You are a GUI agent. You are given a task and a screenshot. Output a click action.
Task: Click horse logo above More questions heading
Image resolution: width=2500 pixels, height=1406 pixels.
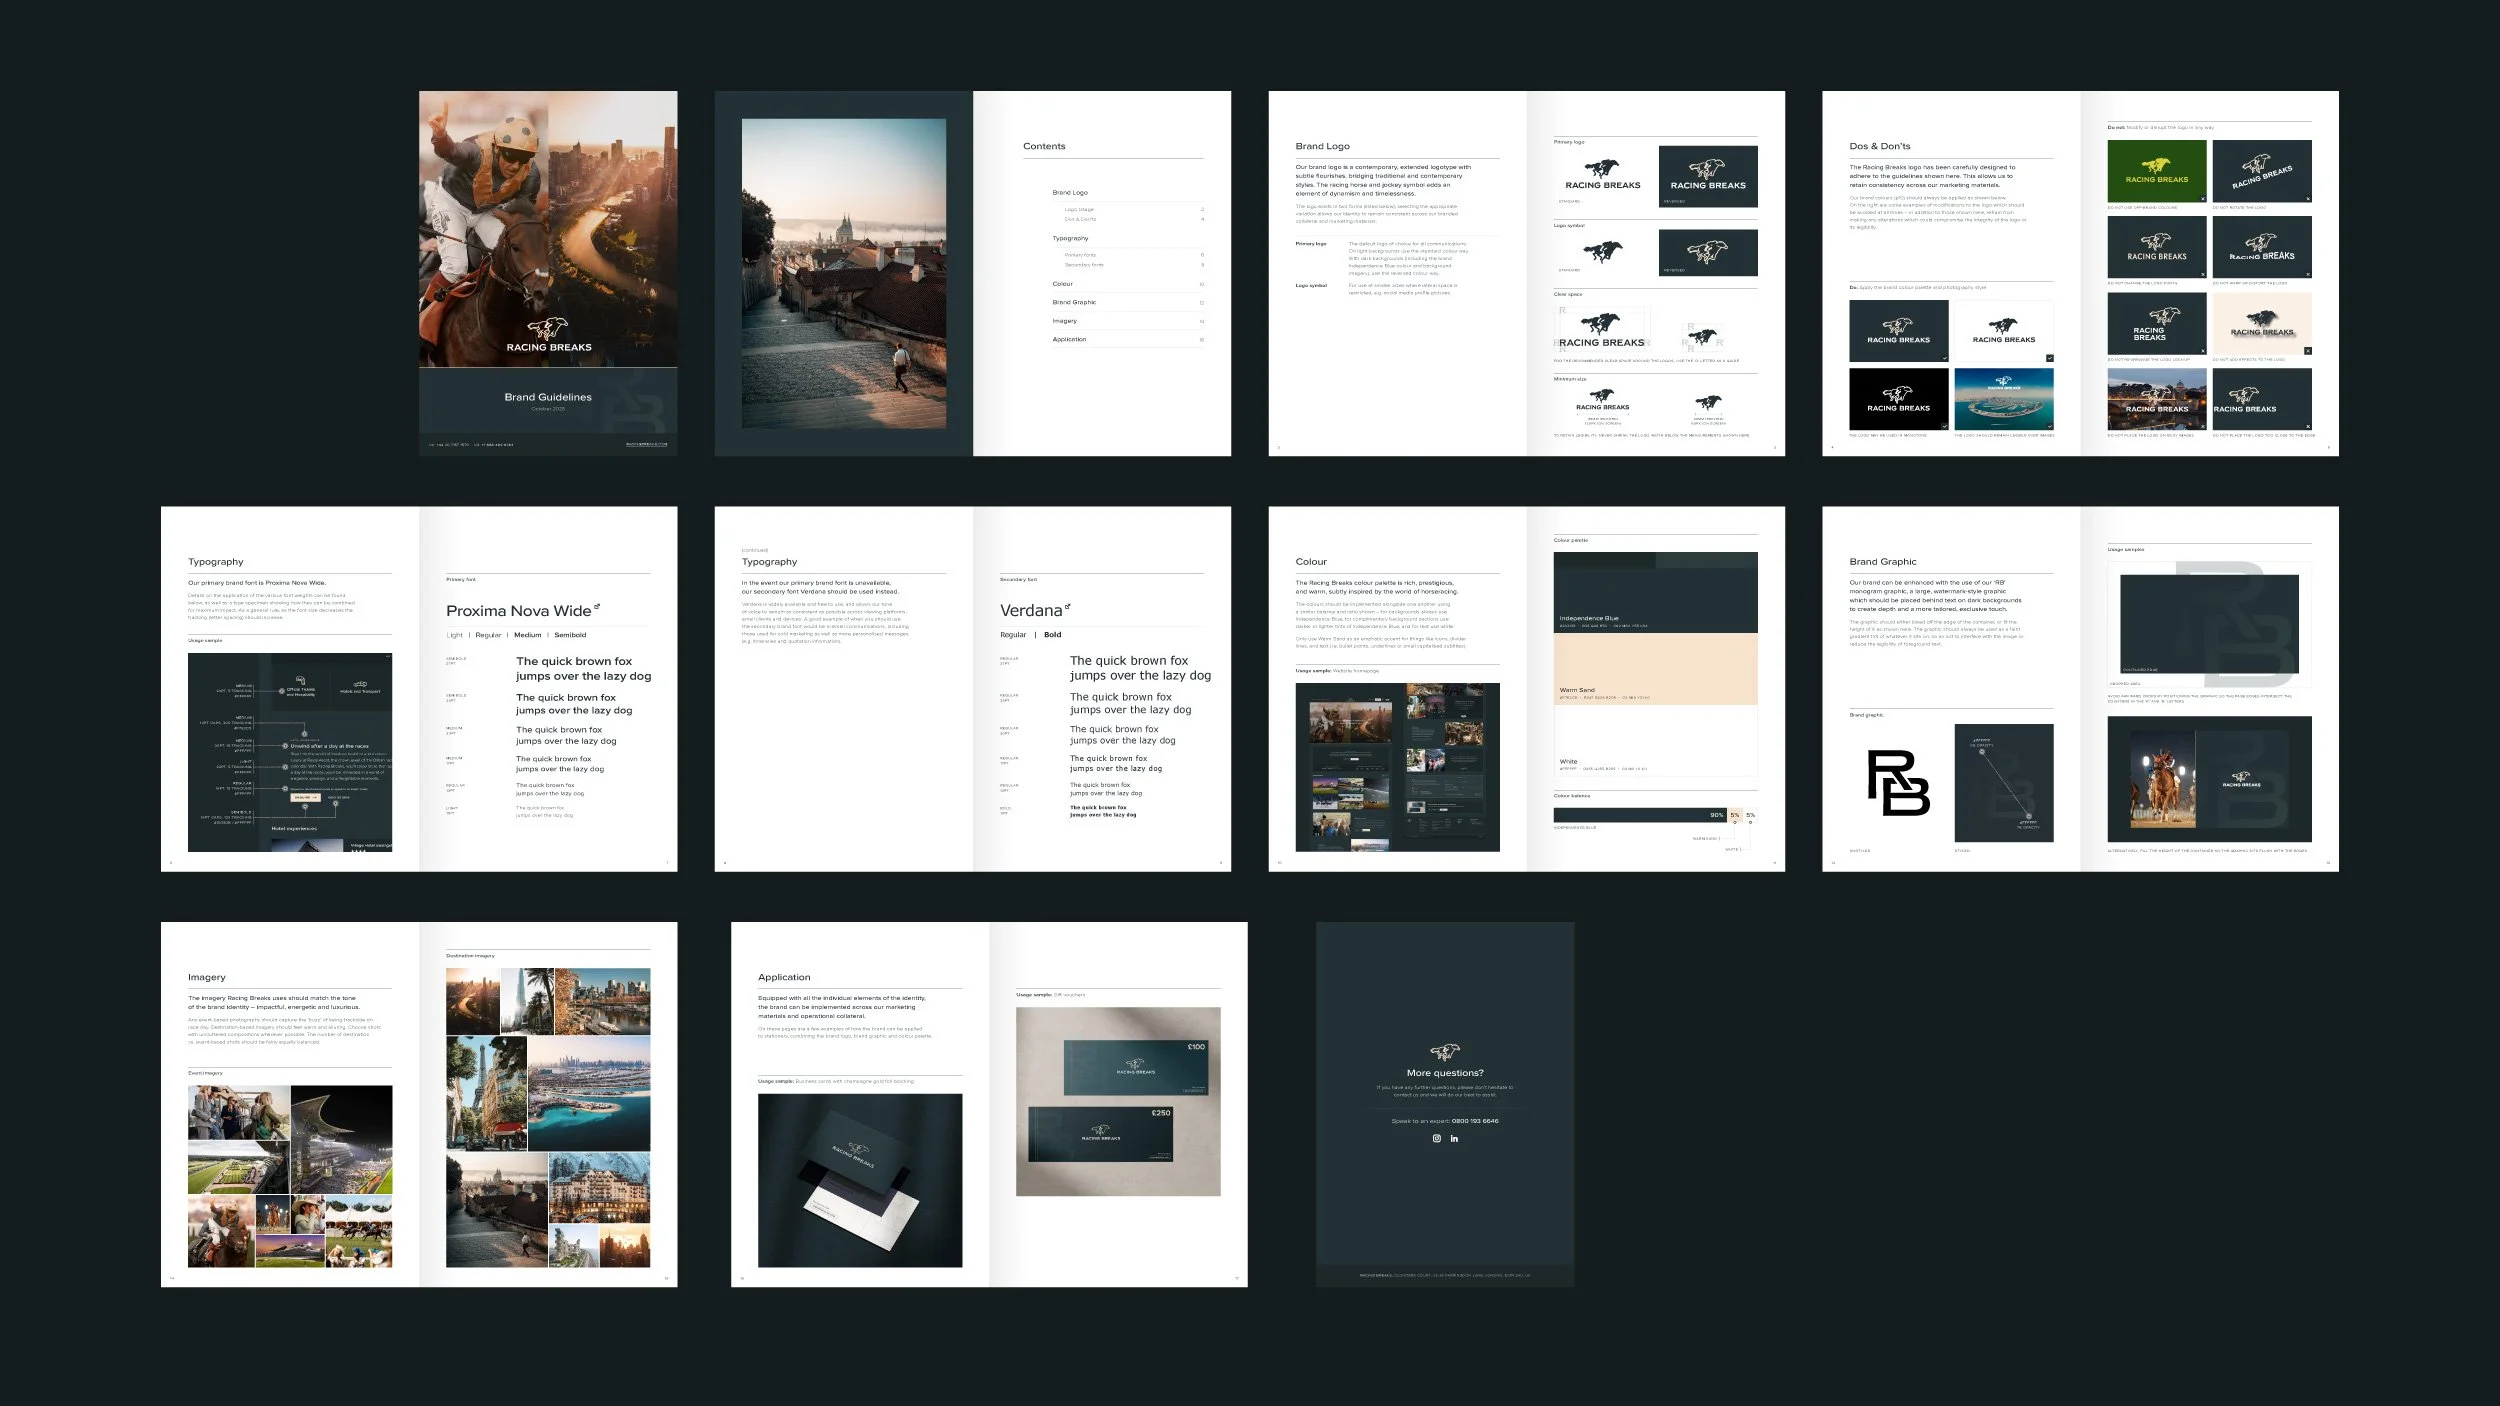pyautogui.click(x=1445, y=1052)
